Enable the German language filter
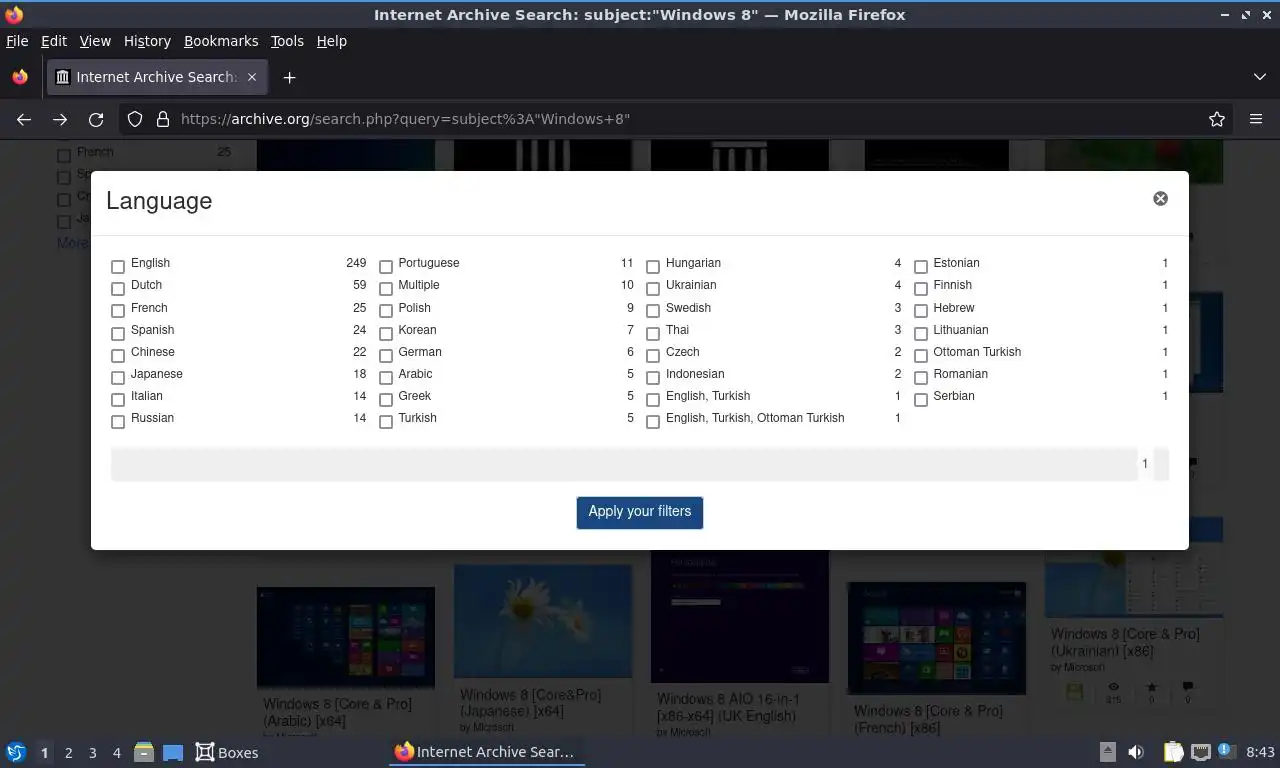 point(386,356)
